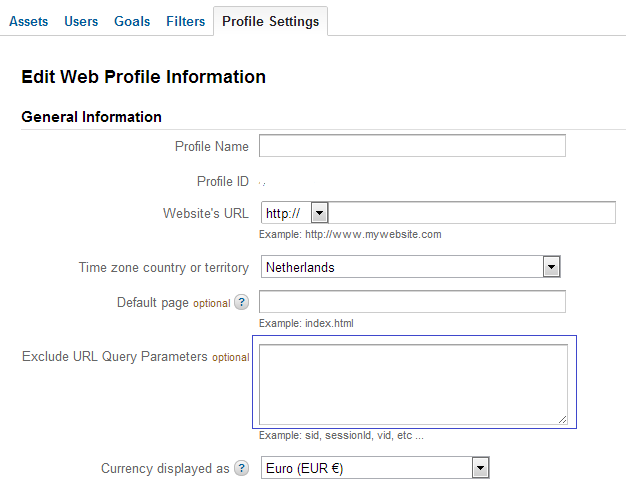Open the Netherlands time zone country dropdown
627x488 pixels.
(411, 267)
